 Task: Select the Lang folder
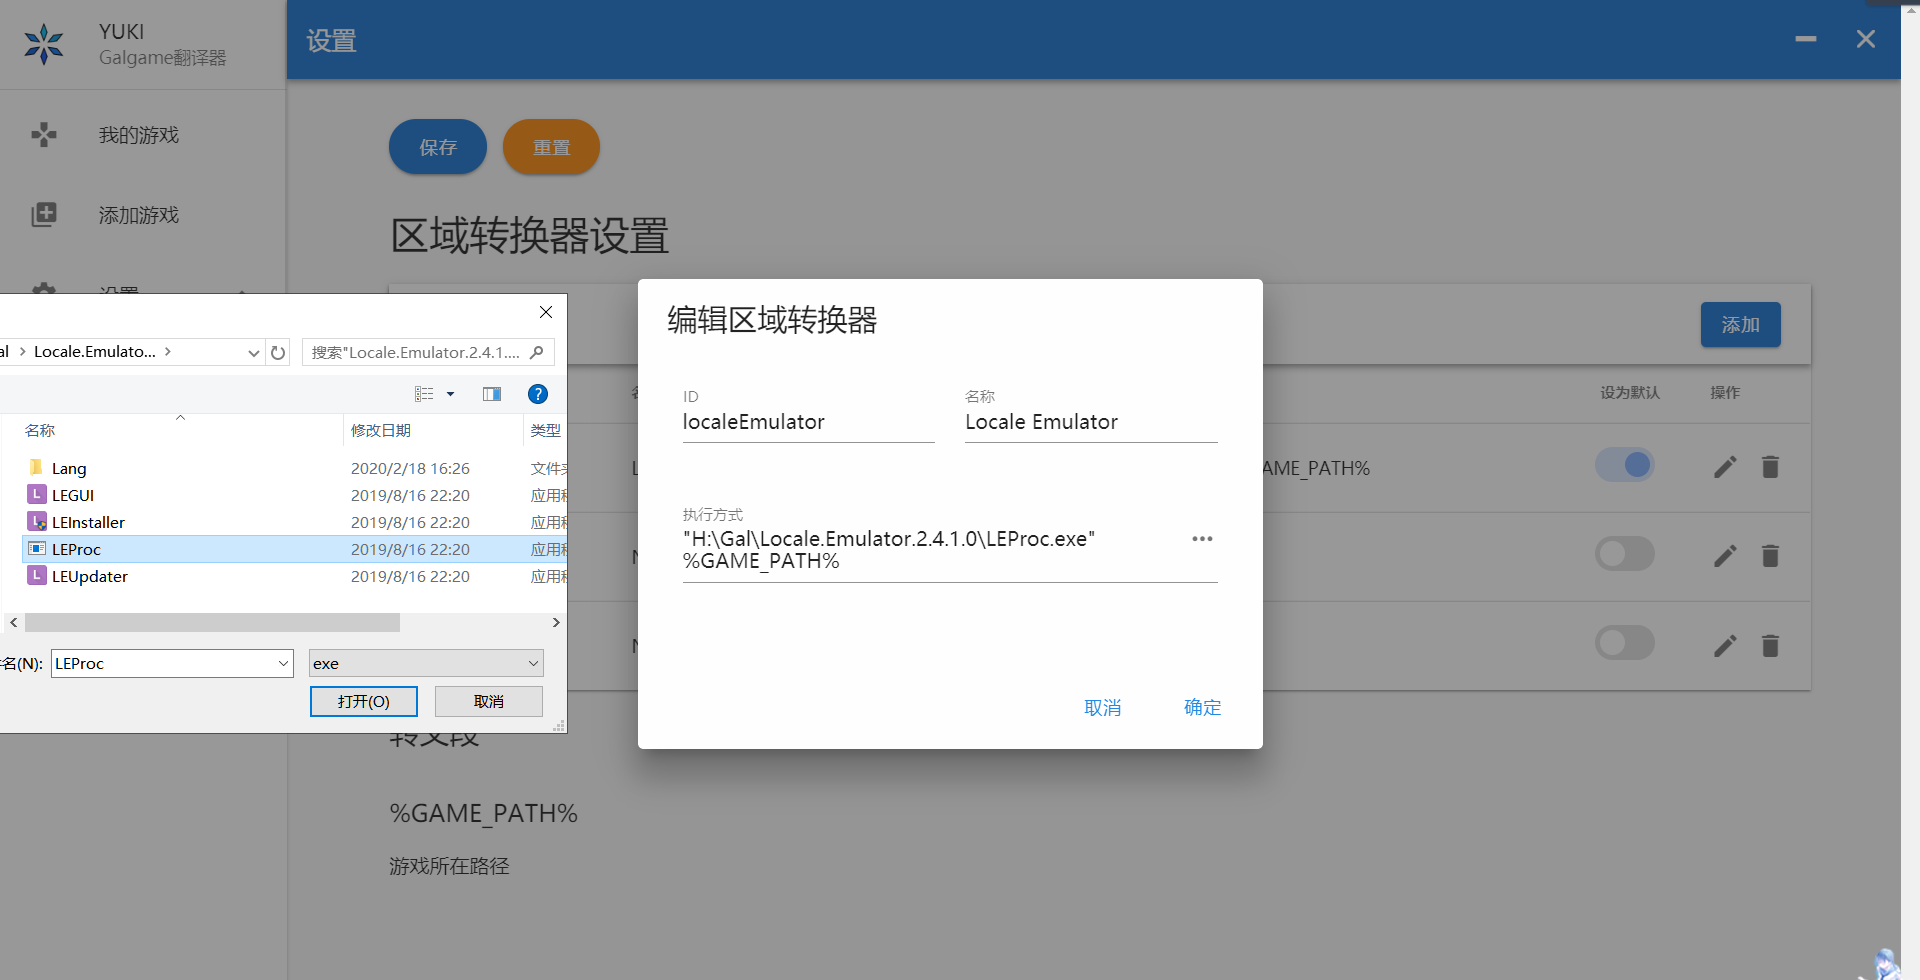point(58,468)
